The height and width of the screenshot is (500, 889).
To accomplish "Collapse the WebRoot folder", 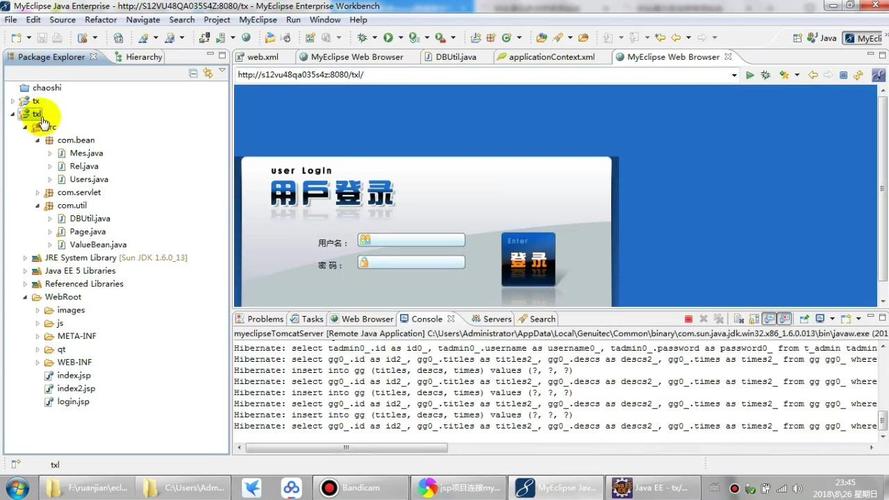I will (25, 297).
